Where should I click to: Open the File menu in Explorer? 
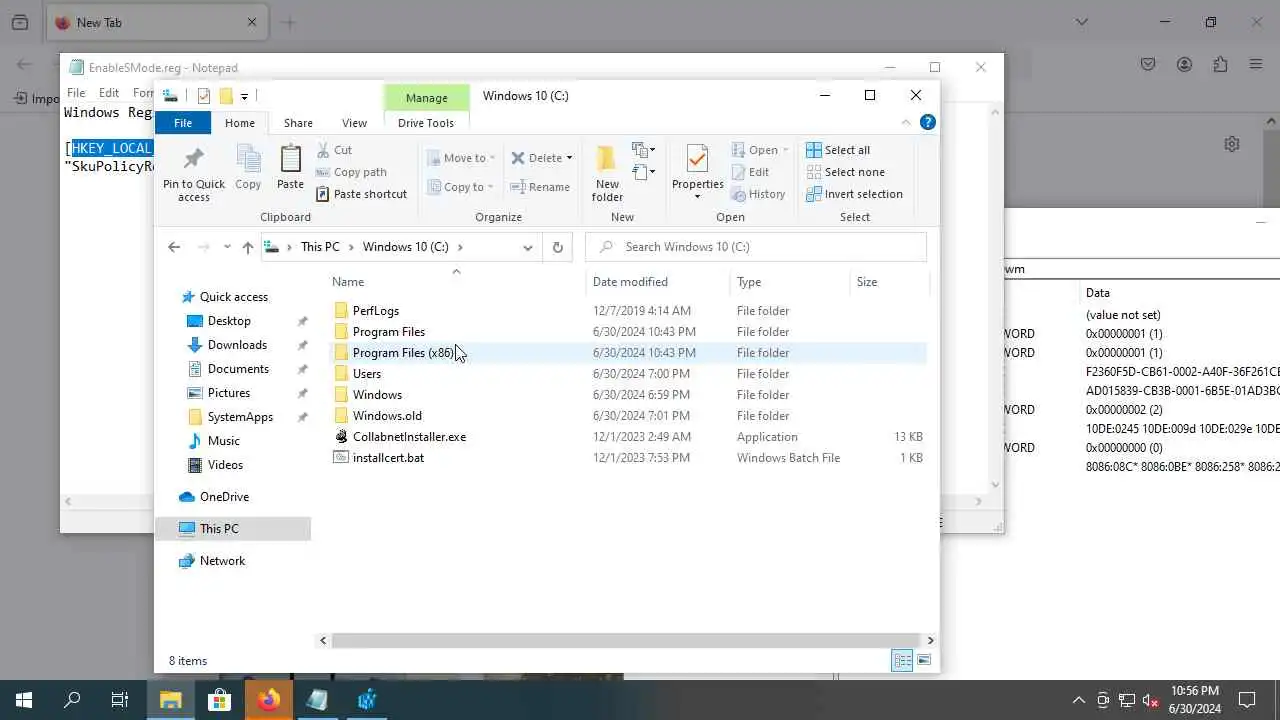point(183,123)
